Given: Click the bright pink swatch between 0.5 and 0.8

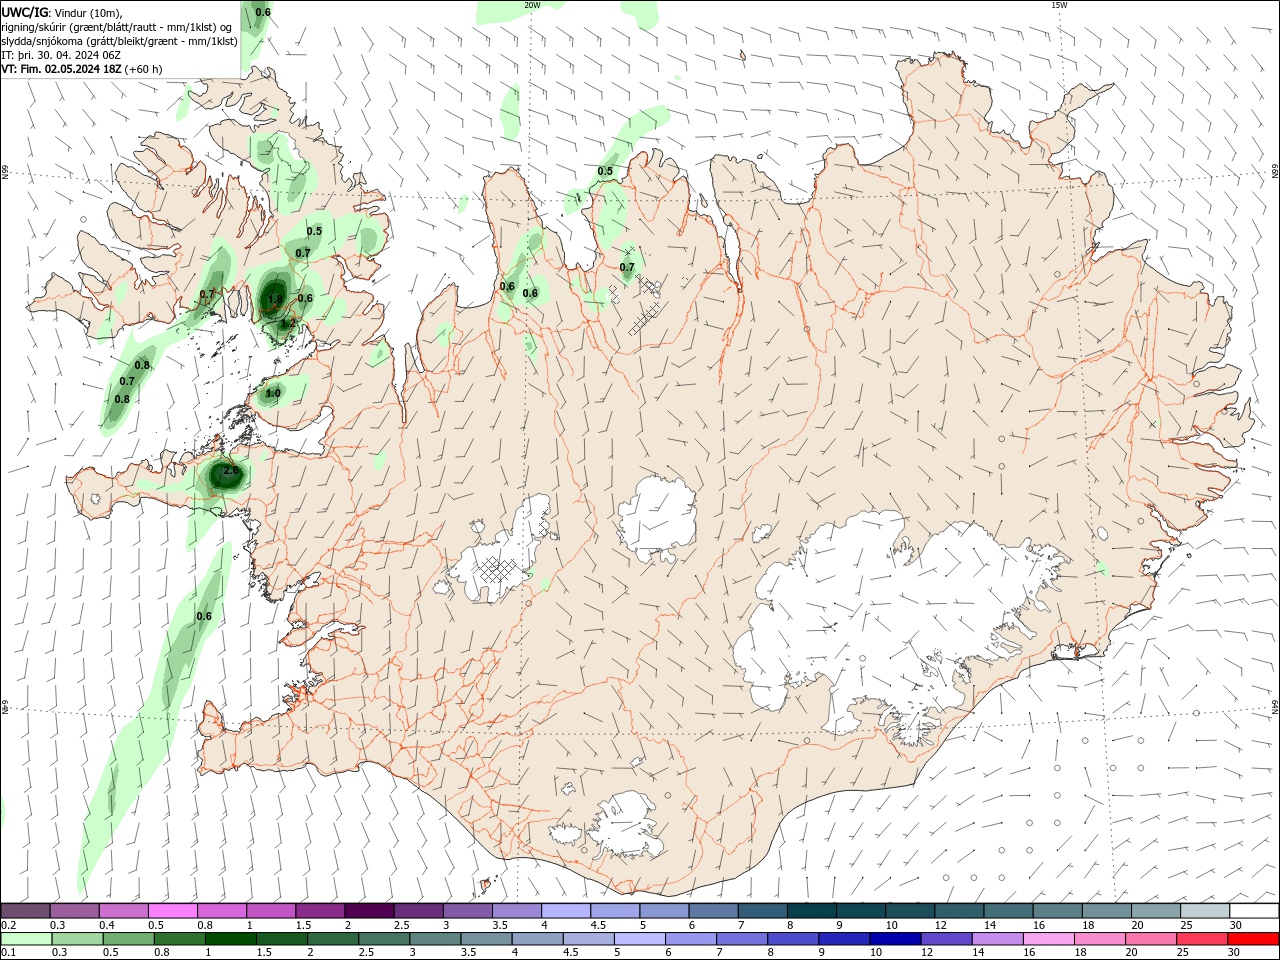Looking at the screenshot, I should coord(173,911).
